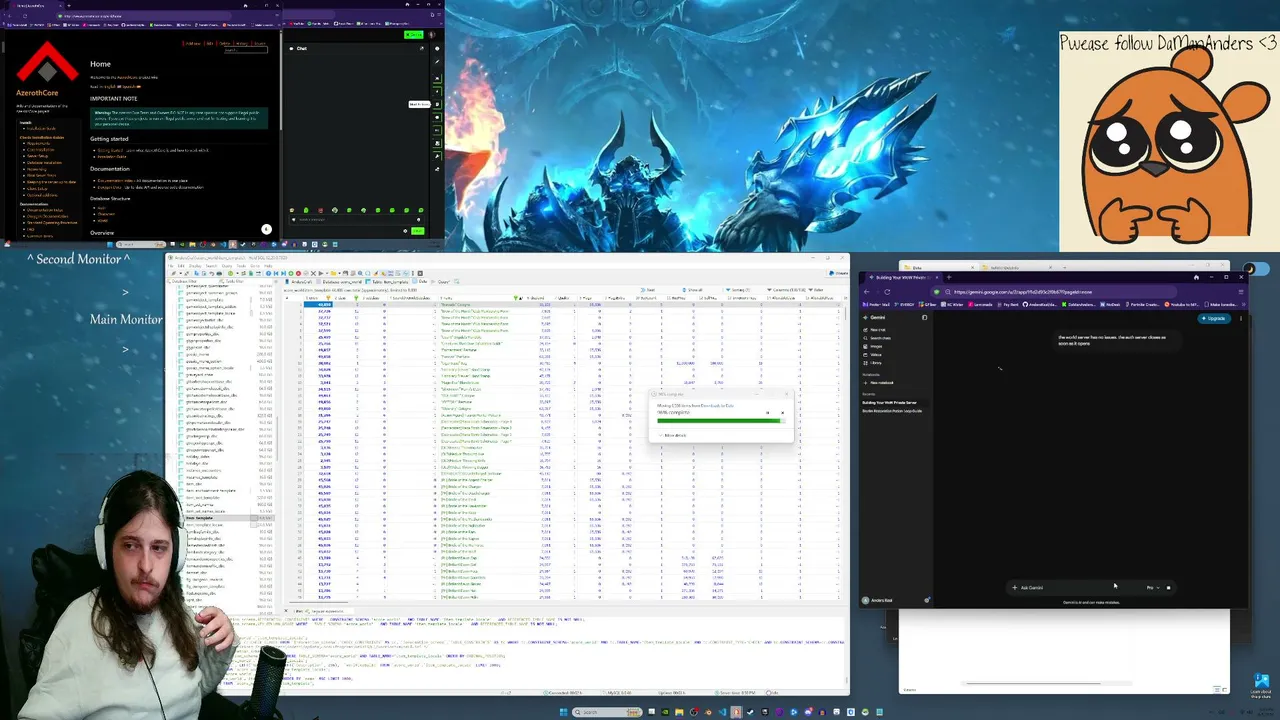Open Database Installation in the wiki sidebar
The image size is (1280, 720).
tap(43, 162)
